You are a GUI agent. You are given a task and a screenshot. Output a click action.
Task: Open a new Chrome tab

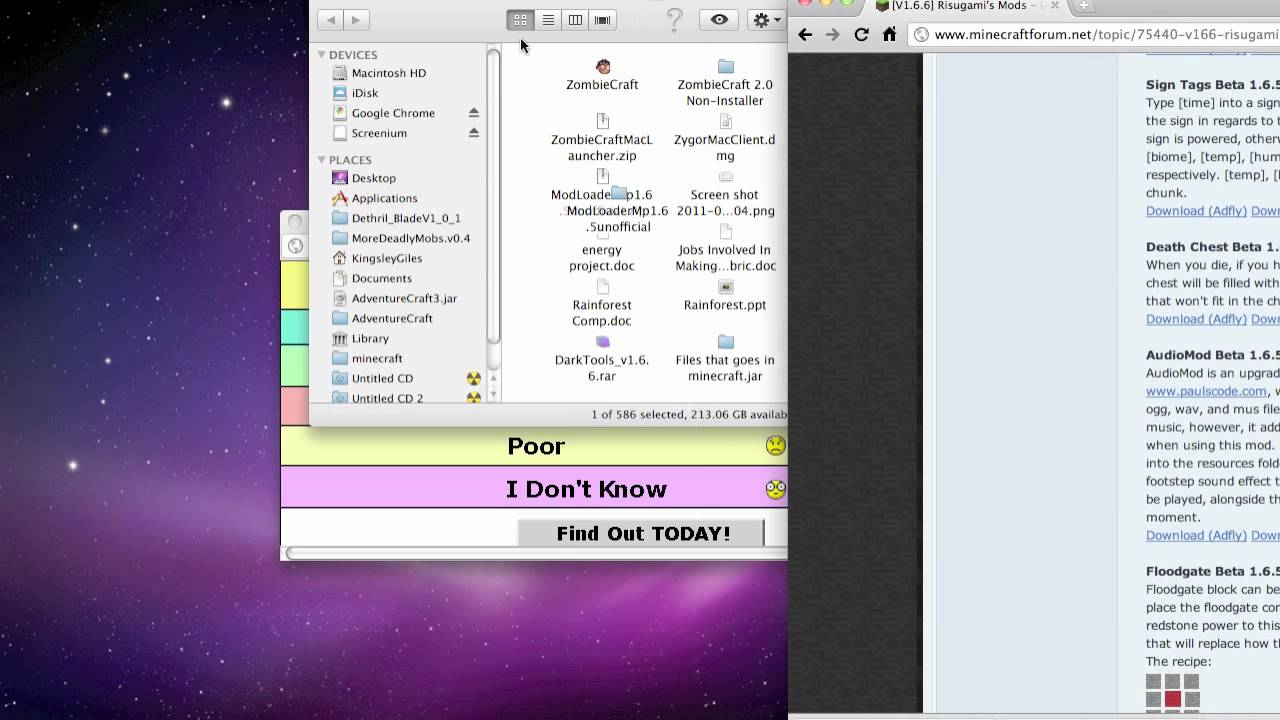pos(1083,5)
